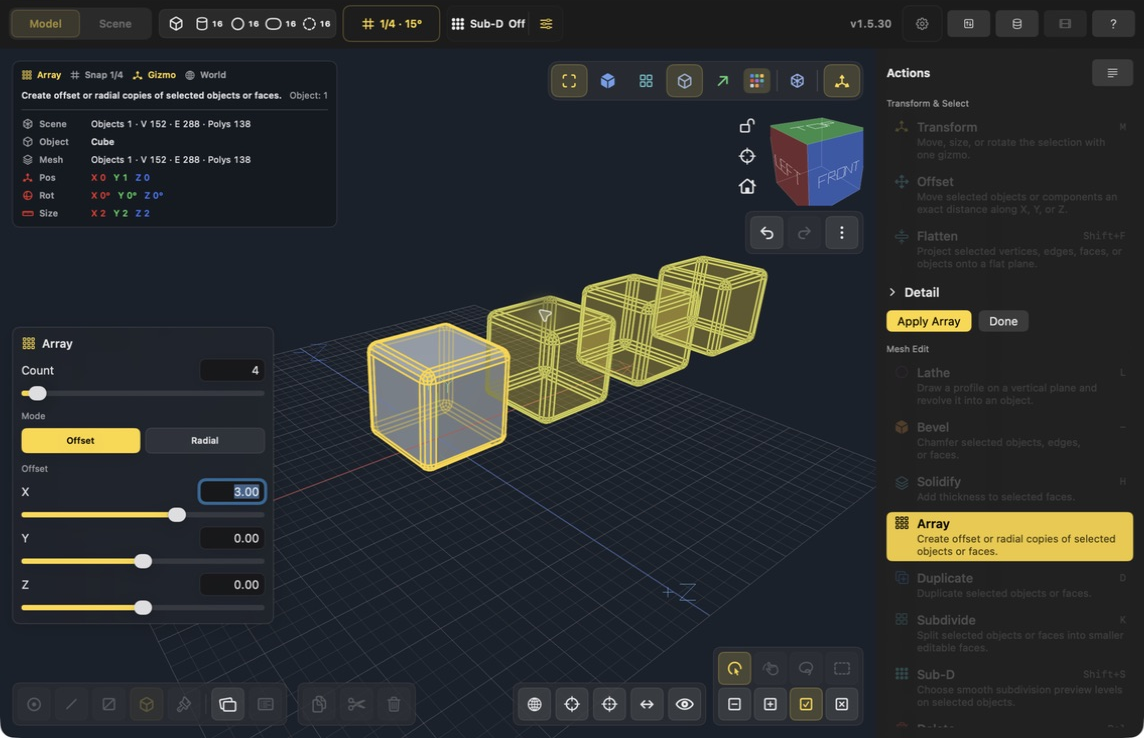The height and width of the screenshot is (738, 1144).
Task: Click the four-squares grid icon in the viewport toolbar
Action: tap(646, 81)
